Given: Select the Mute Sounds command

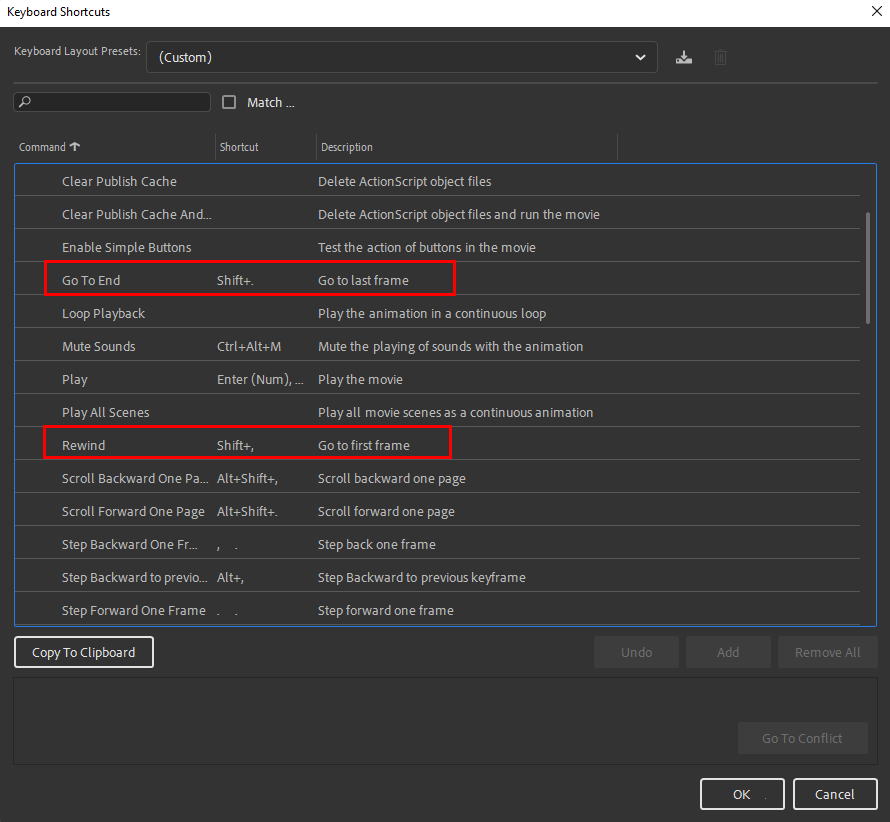Looking at the screenshot, I should point(150,346).
